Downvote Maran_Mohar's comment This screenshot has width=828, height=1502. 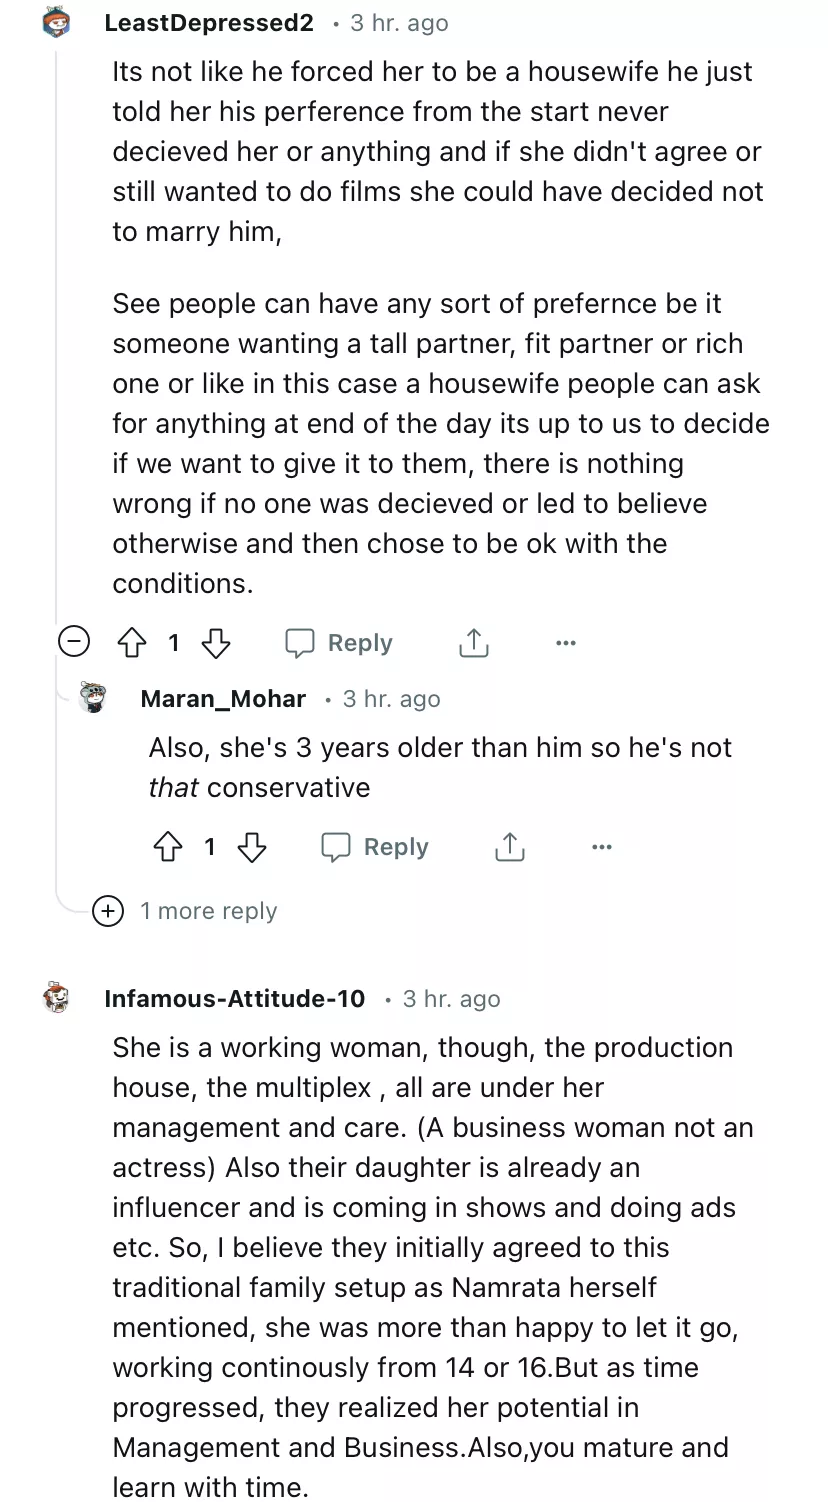(252, 847)
